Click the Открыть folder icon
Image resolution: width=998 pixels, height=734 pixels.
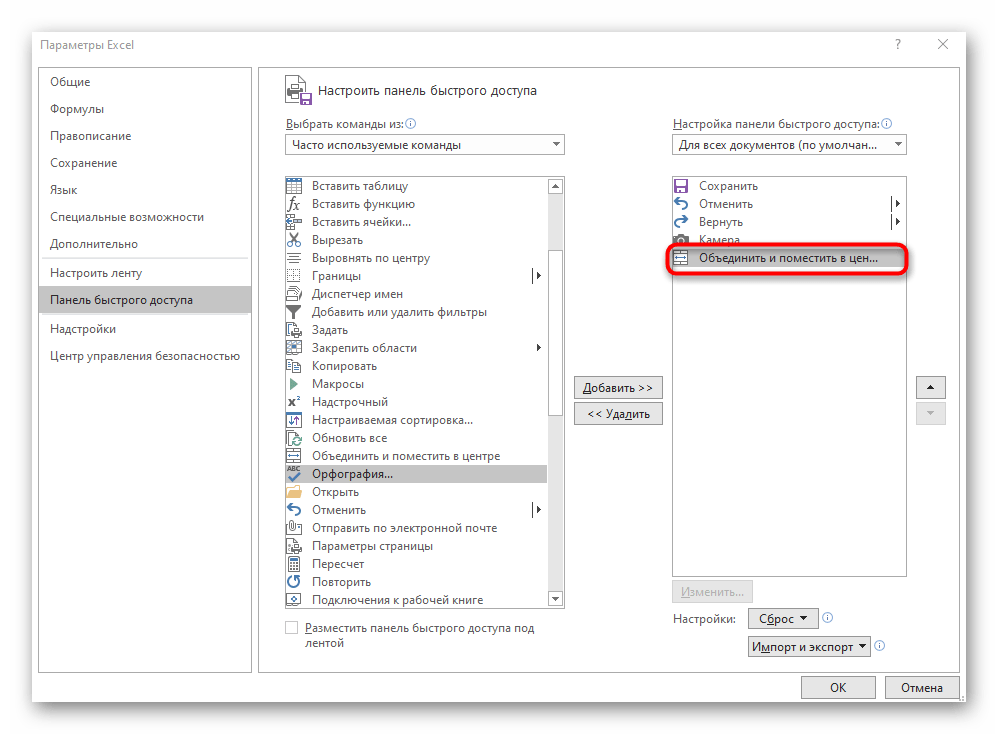point(294,492)
